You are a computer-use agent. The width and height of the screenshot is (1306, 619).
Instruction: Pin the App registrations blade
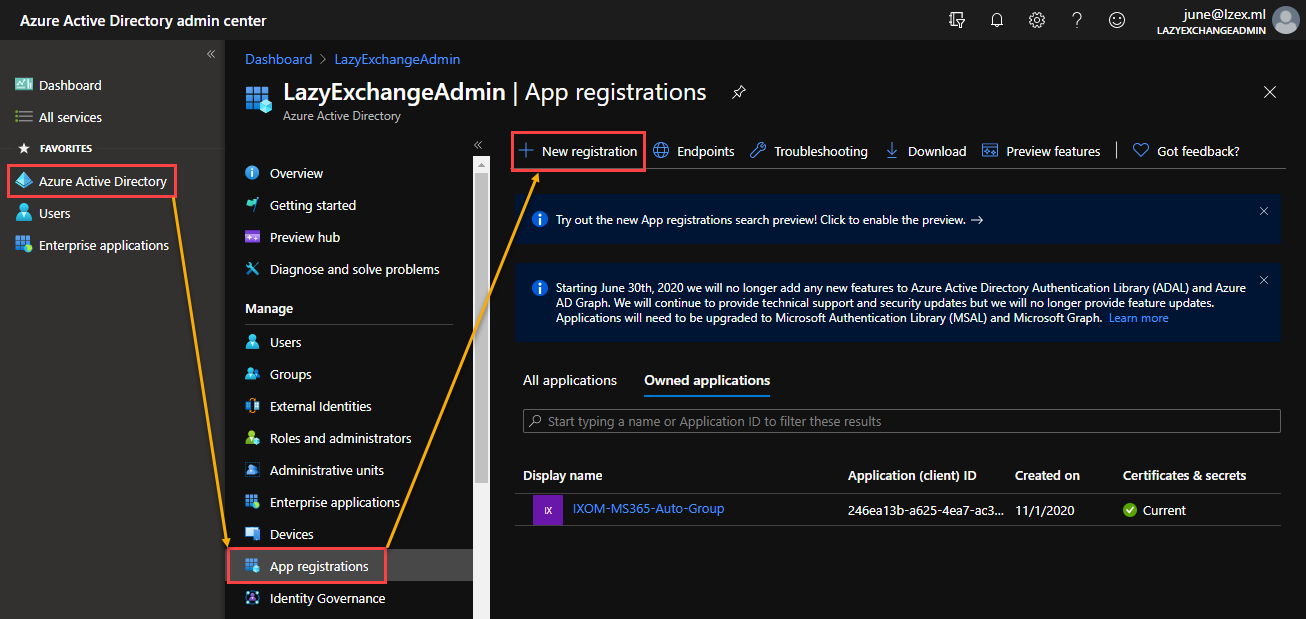tap(738, 92)
